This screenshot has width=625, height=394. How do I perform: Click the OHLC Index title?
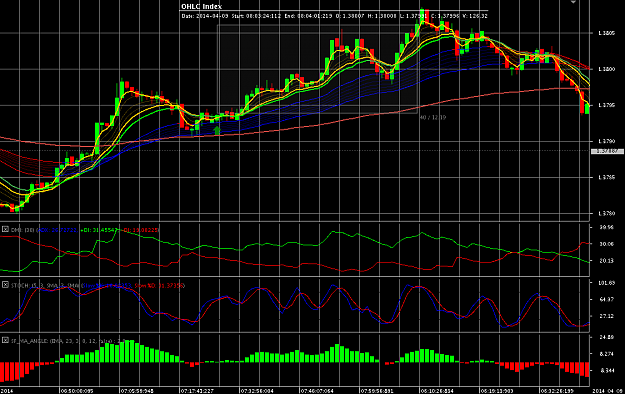(201, 6)
